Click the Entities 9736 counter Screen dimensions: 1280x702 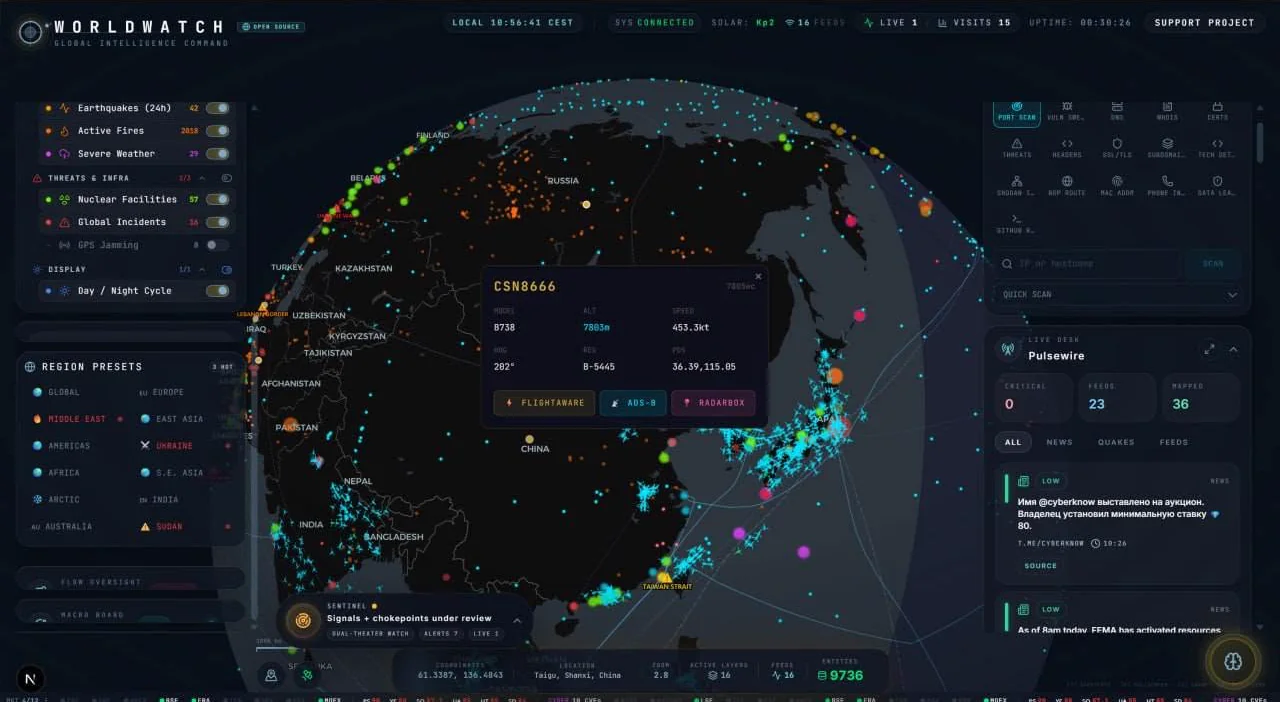click(840, 670)
